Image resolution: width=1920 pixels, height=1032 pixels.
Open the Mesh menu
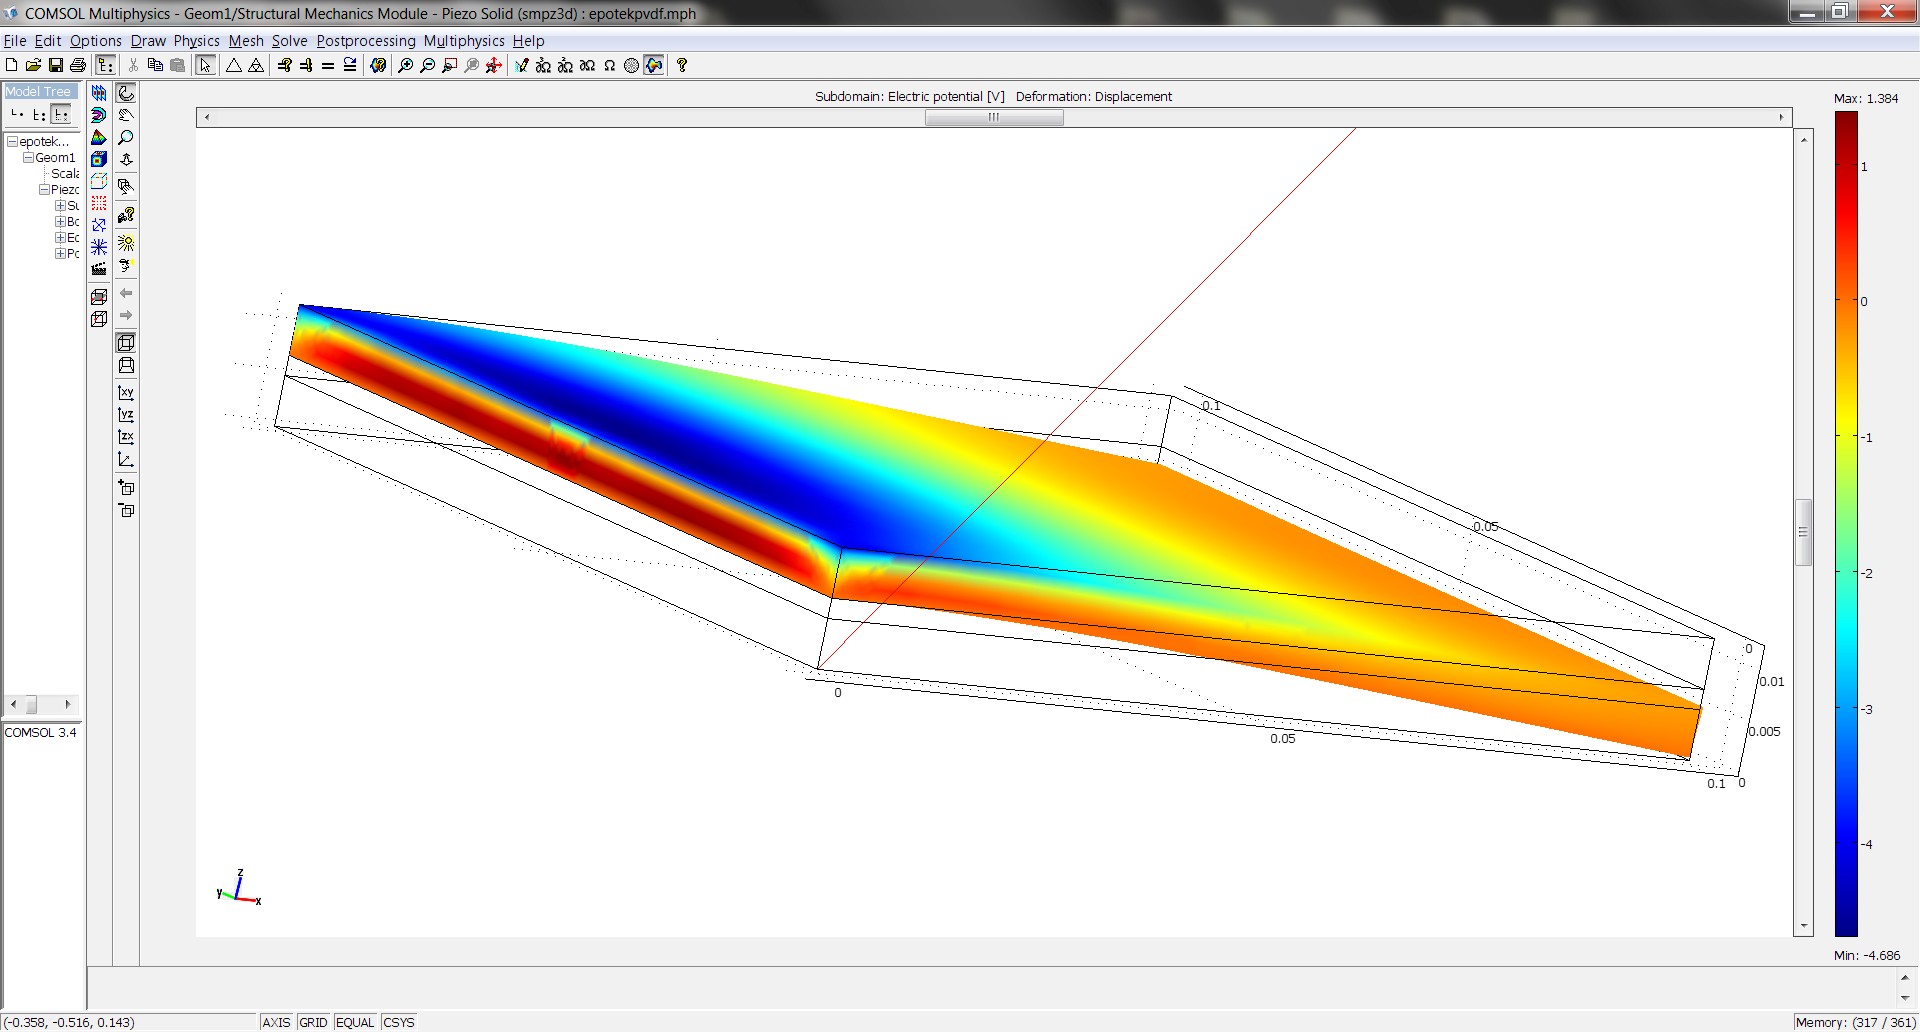[246, 41]
